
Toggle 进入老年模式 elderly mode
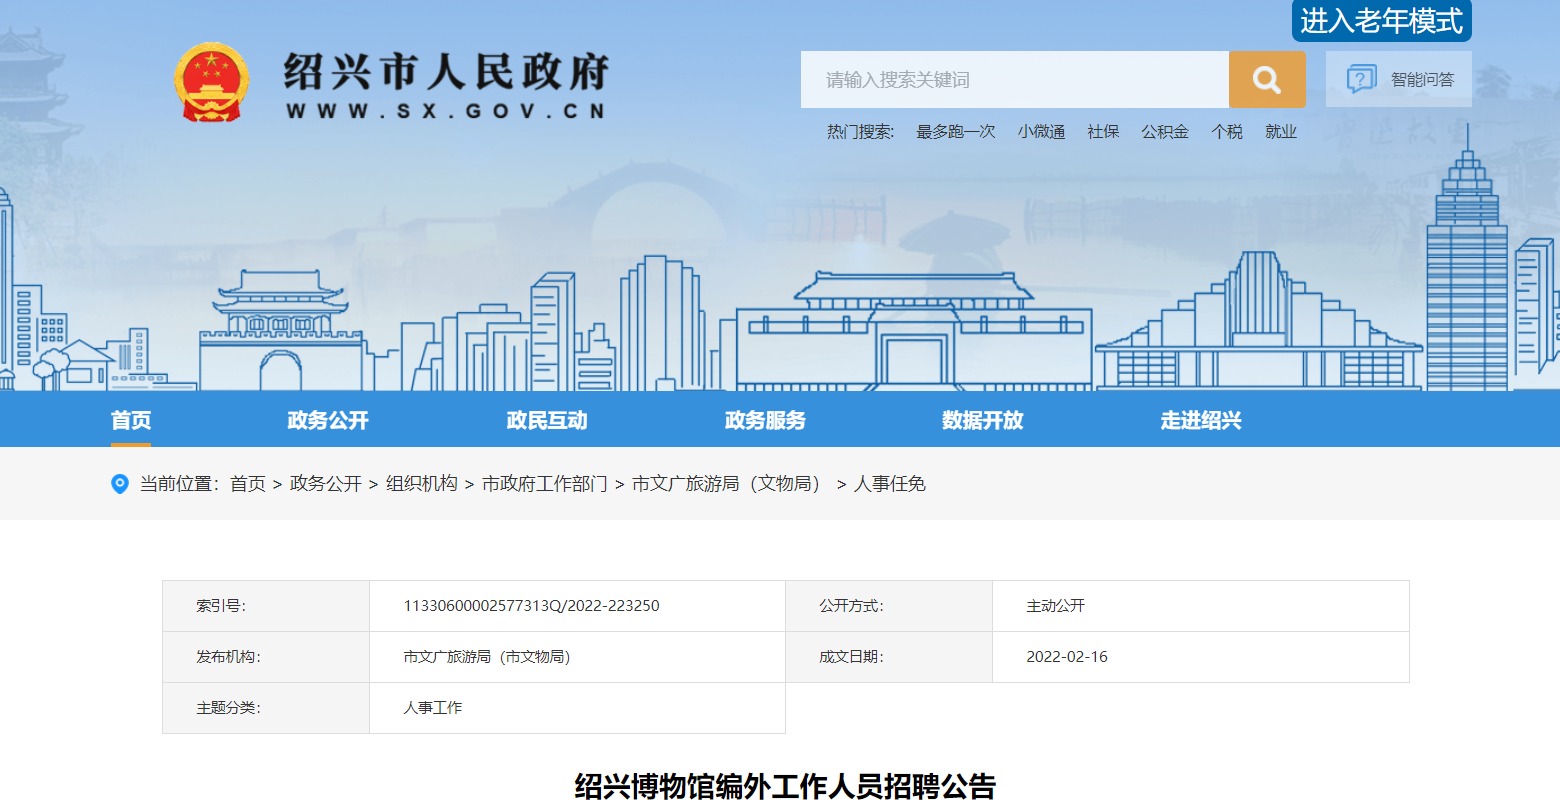coord(1381,21)
